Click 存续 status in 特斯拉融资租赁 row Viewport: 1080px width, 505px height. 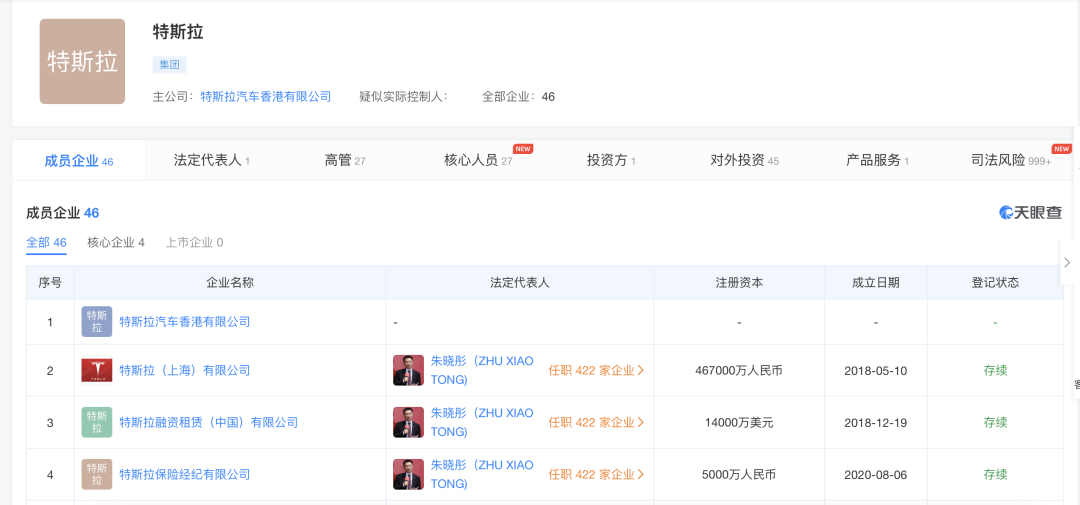click(995, 422)
